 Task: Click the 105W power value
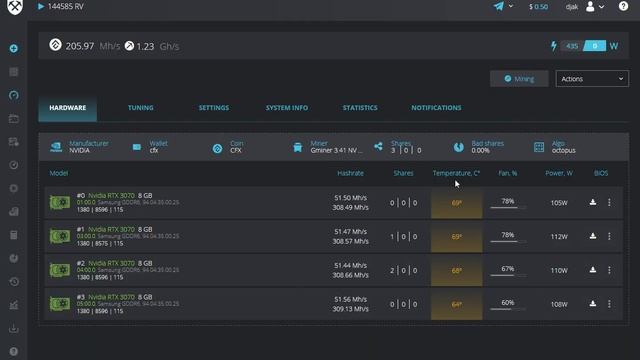pos(559,203)
